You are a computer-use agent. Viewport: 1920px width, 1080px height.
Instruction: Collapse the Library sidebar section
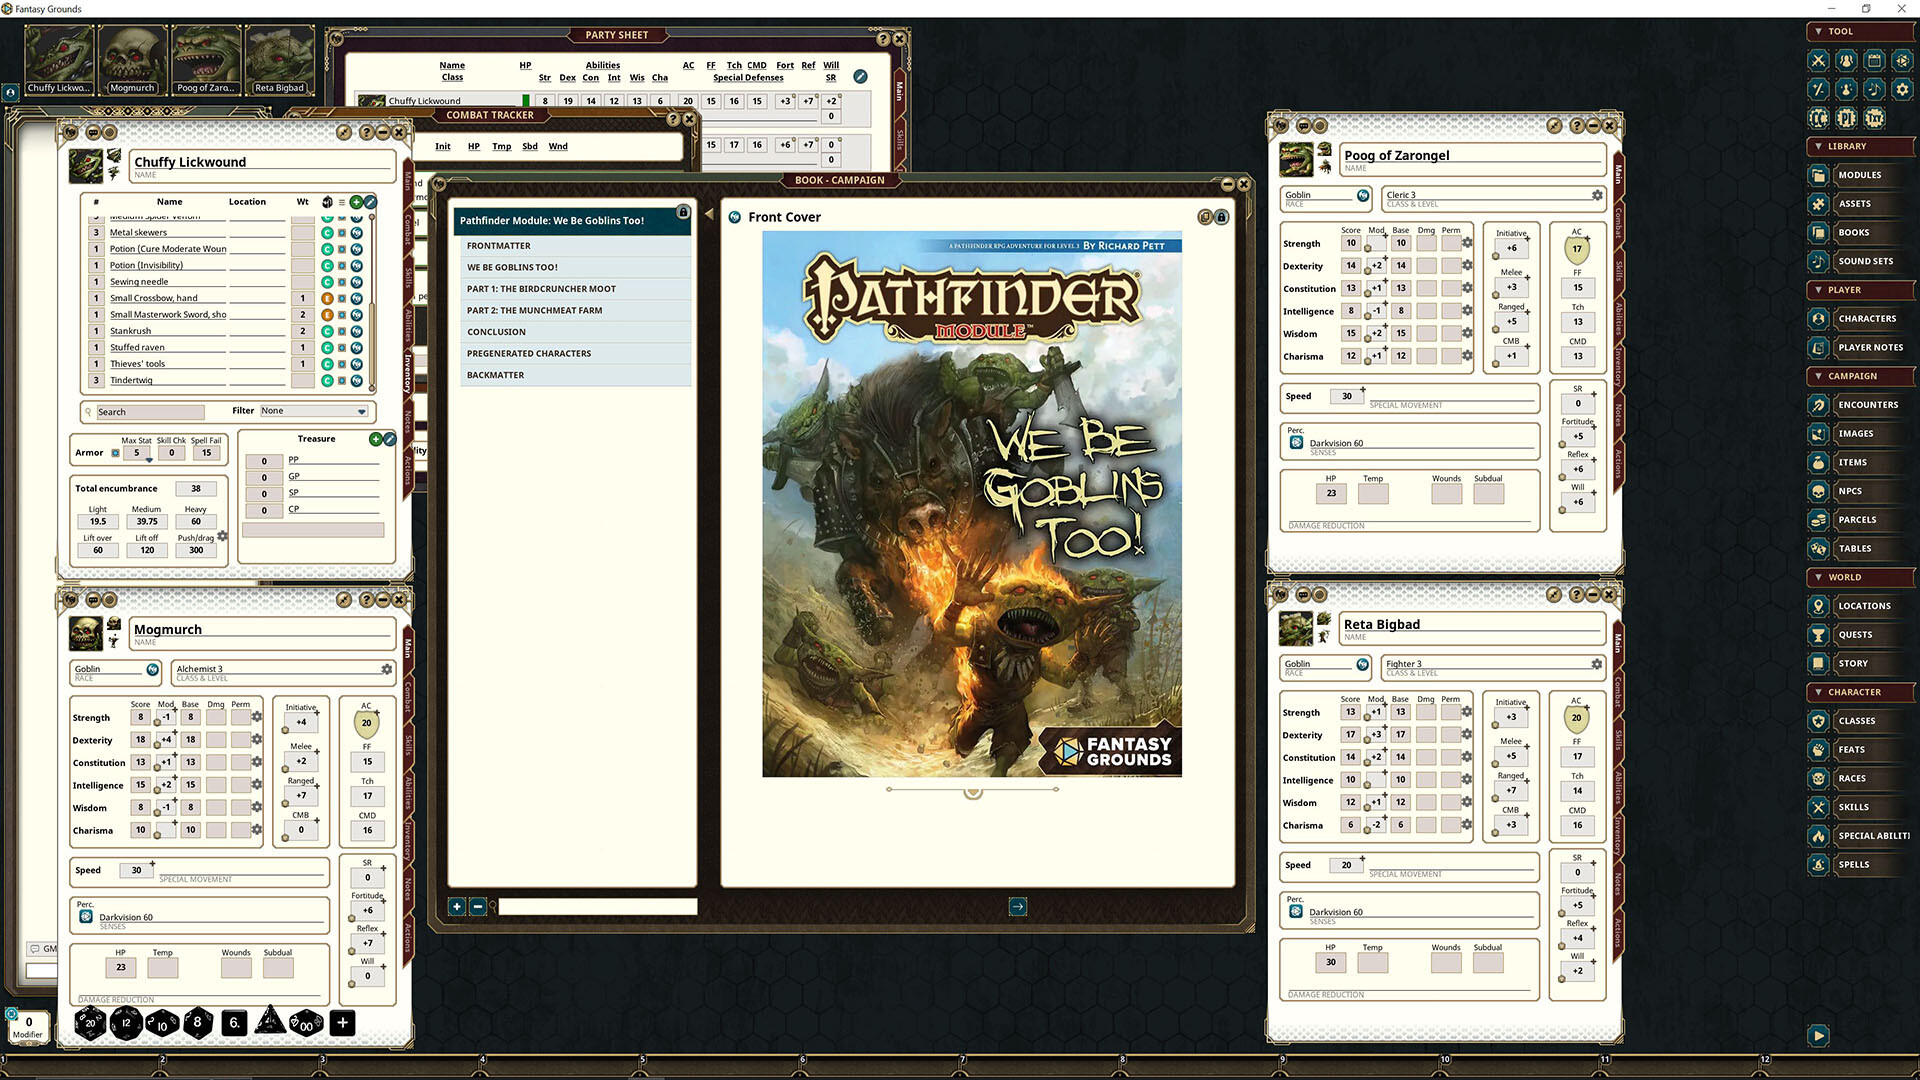pyautogui.click(x=1818, y=146)
